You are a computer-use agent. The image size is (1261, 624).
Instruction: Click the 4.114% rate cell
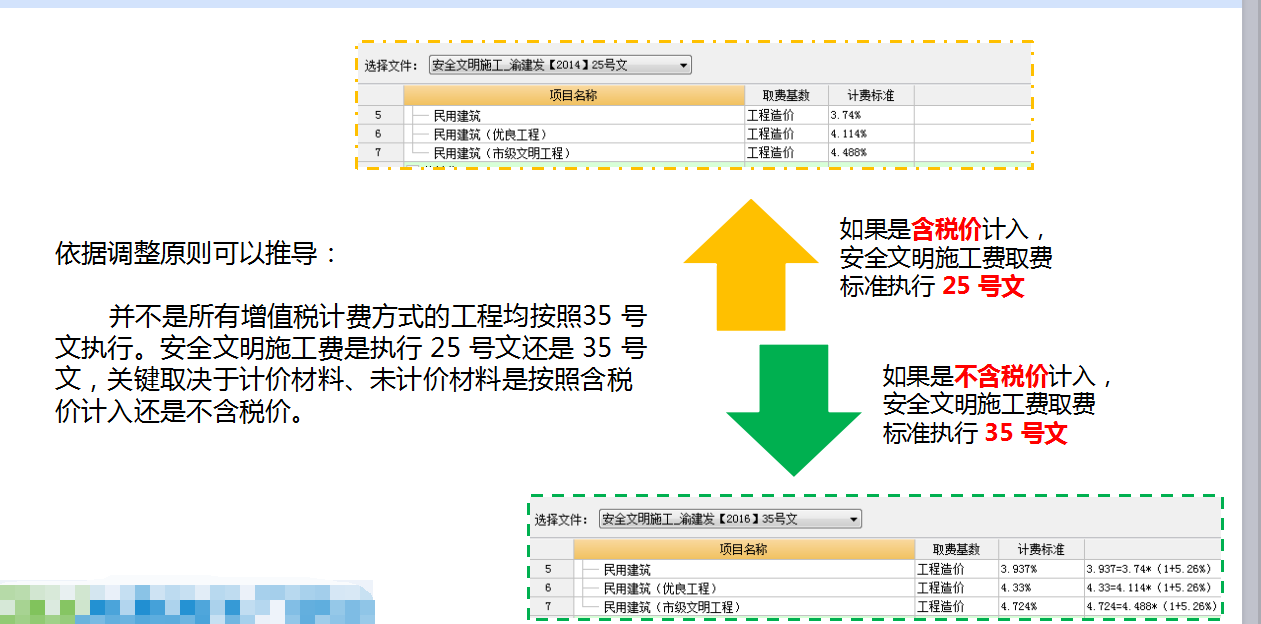(870, 134)
